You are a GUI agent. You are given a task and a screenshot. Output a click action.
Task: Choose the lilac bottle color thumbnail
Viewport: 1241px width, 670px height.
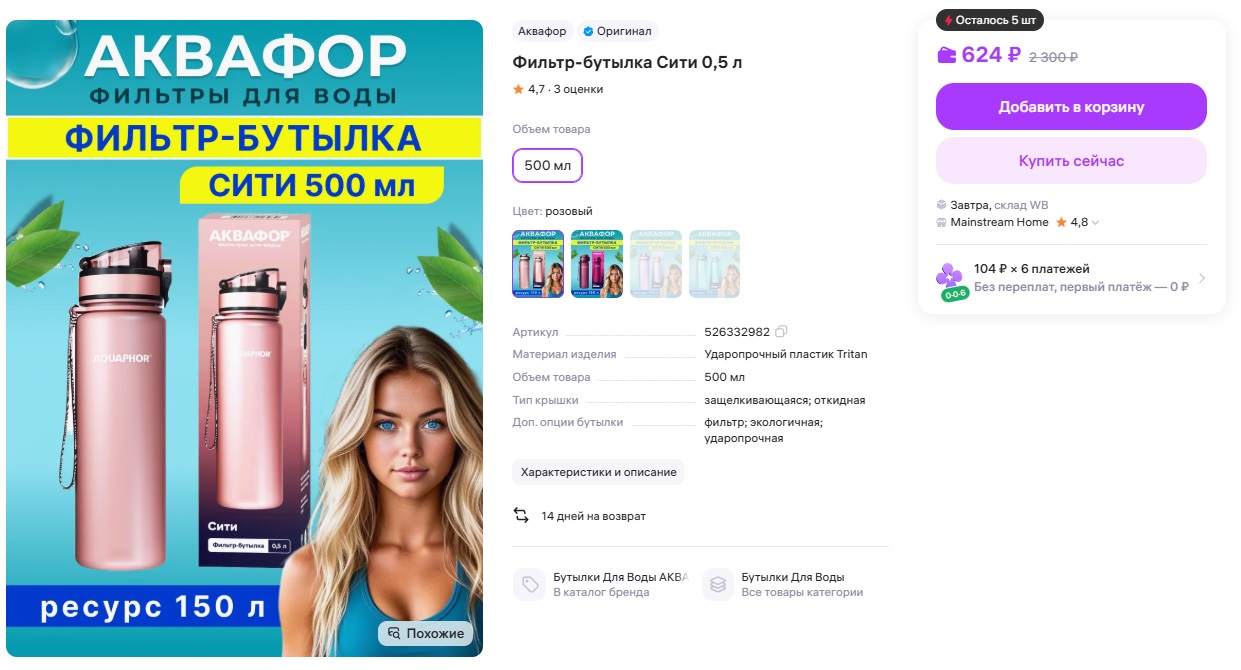tap(656, 264)
